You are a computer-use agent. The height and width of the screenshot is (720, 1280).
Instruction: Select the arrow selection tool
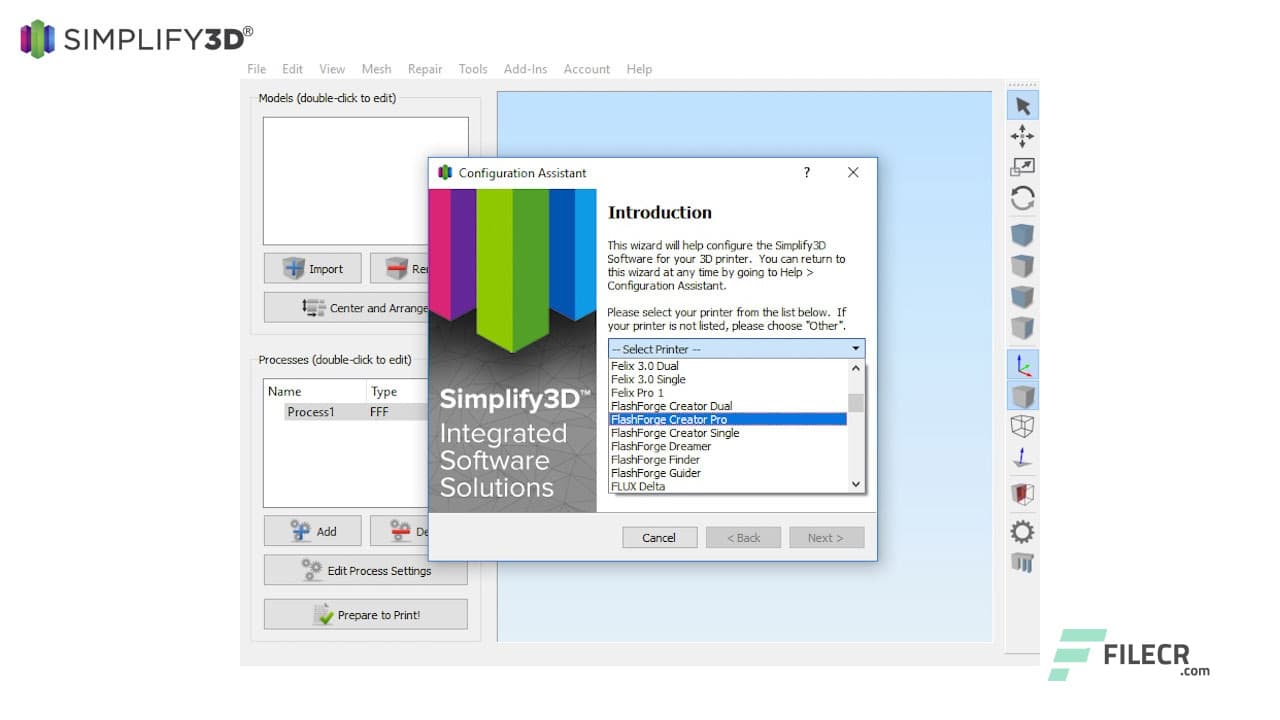[1022, 106]
